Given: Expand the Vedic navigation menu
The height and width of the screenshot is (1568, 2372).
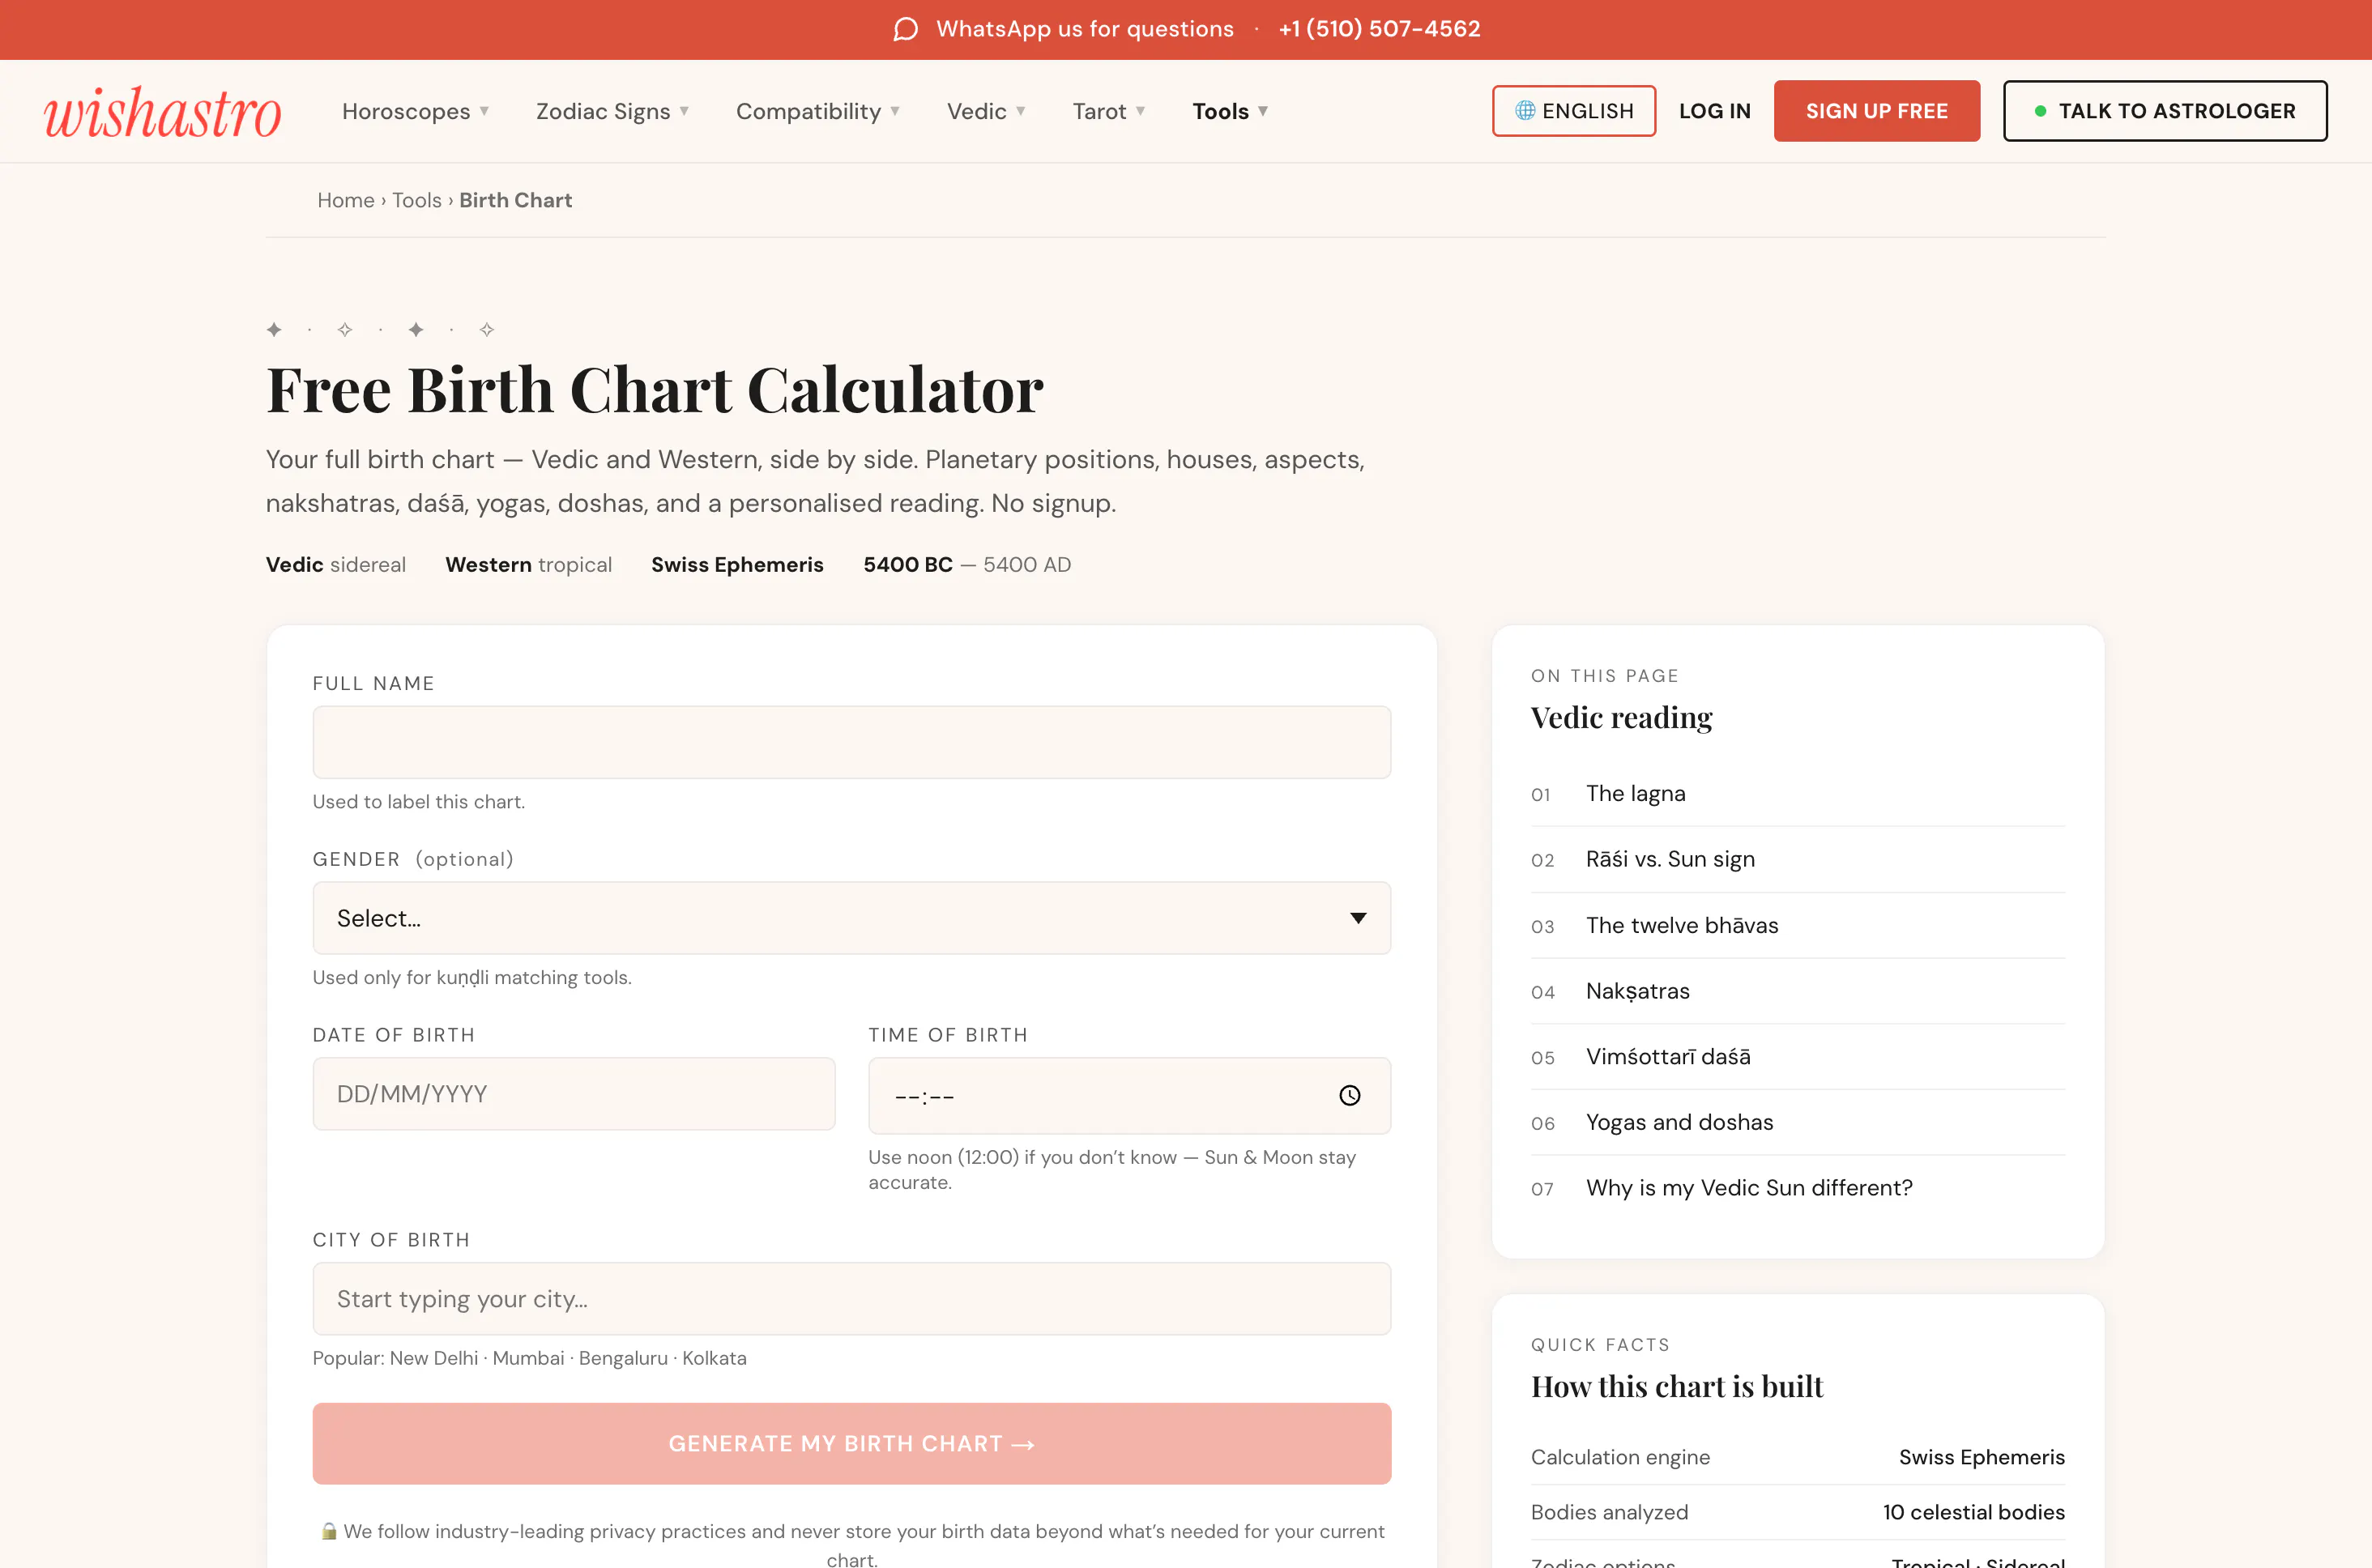Looking at the screenshot, I should click(x=986, y=111).
